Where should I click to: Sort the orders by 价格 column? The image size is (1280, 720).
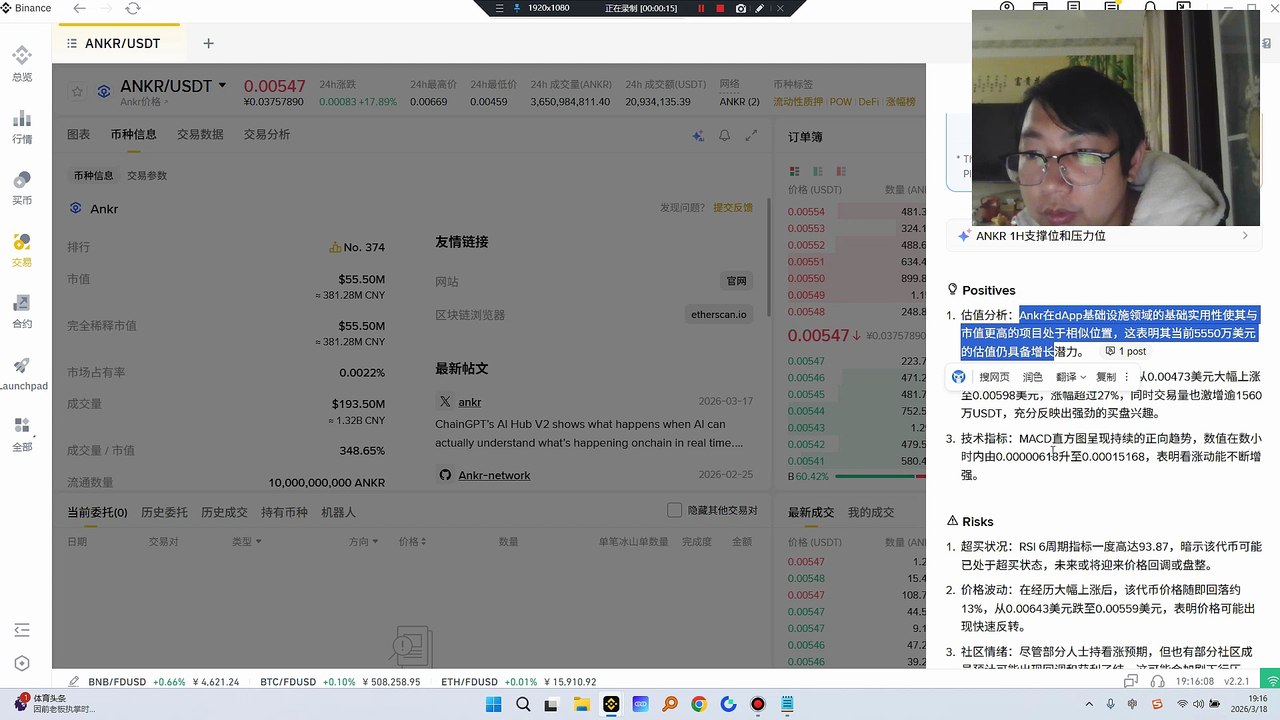click(412, 542)
